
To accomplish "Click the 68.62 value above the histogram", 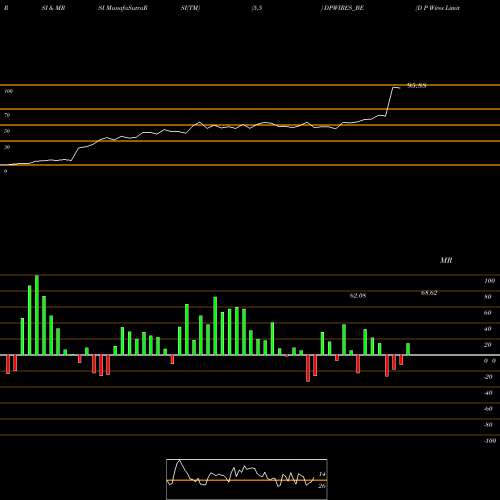I will click(x=429, y=293).
